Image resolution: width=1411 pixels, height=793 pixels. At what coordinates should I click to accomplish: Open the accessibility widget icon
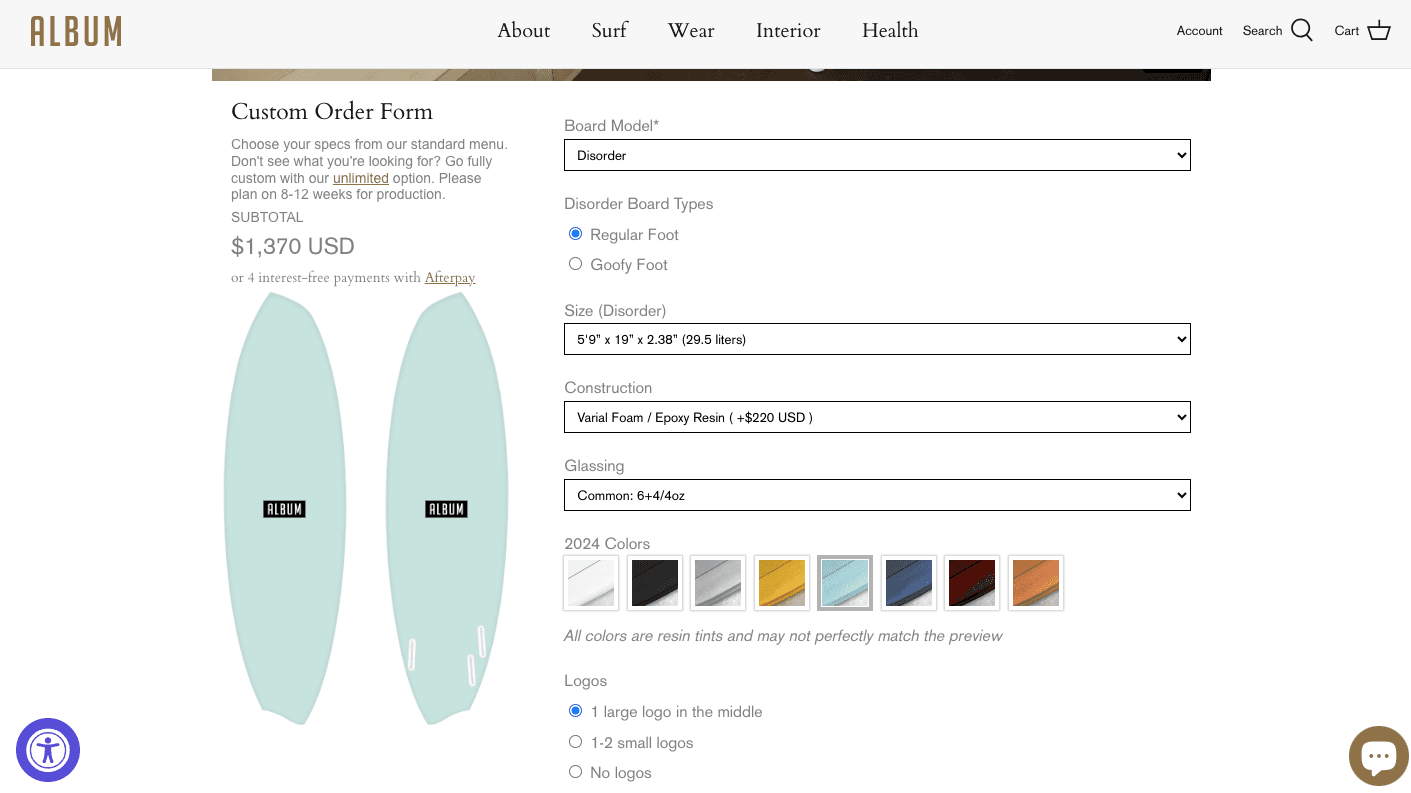(48, 750)
